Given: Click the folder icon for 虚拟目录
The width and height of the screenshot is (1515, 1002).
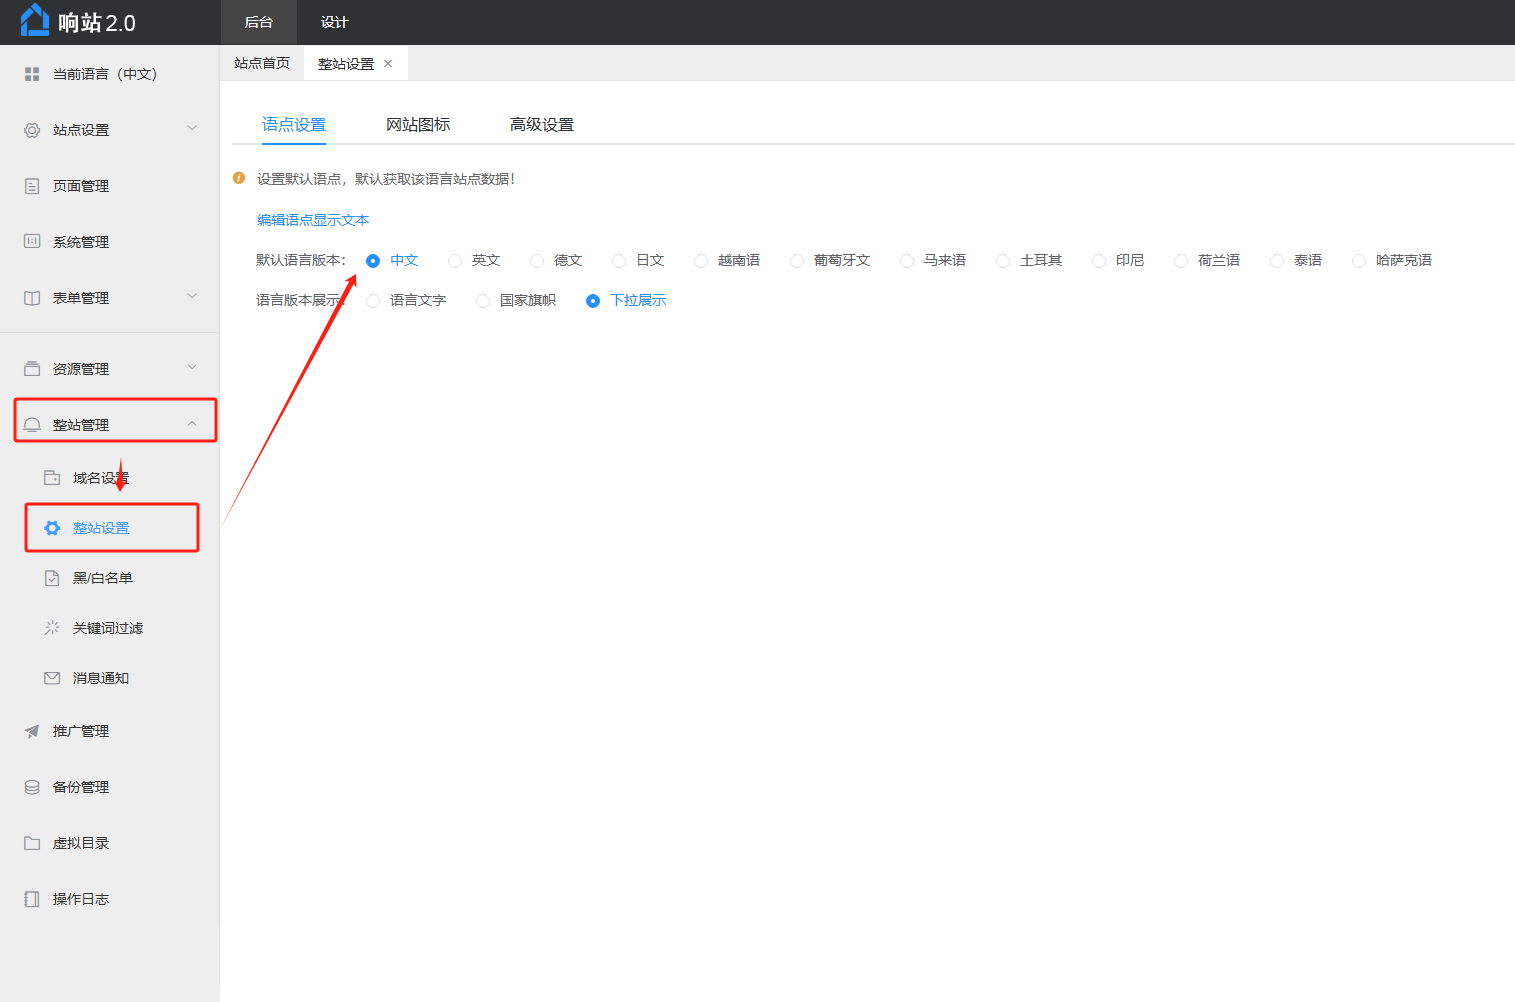Looking at the screenshot, I should (x=32, y=843).
